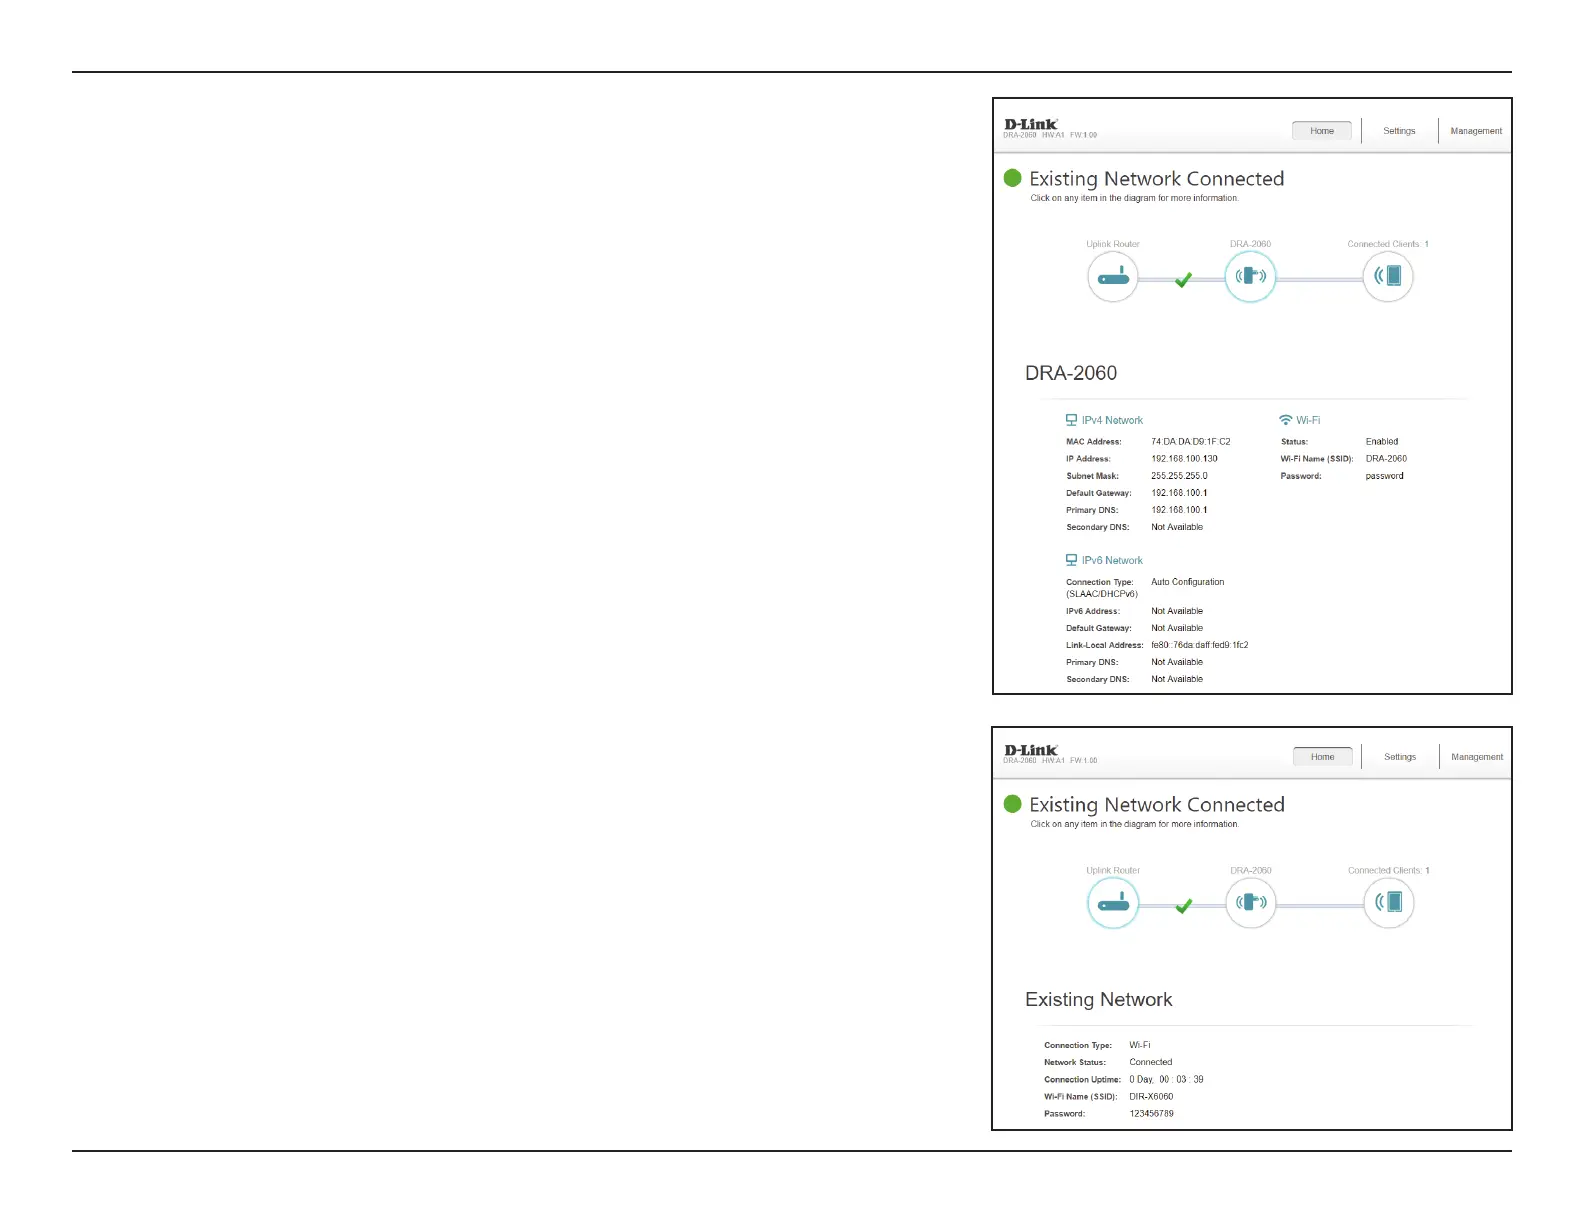The image size is (1584, 1224).
Task: Open Settings tab in upper screenshot
Action: [x=1399, y=131]
